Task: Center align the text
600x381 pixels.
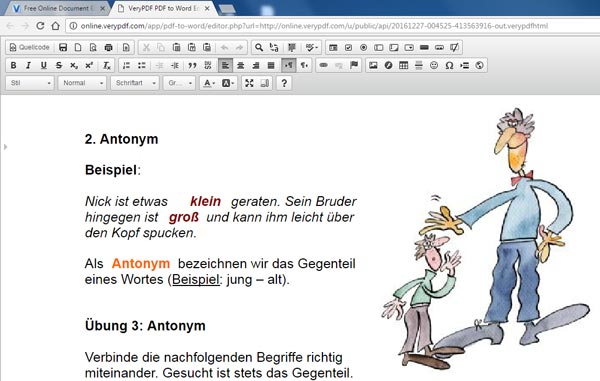Action: tap(241, 65)
